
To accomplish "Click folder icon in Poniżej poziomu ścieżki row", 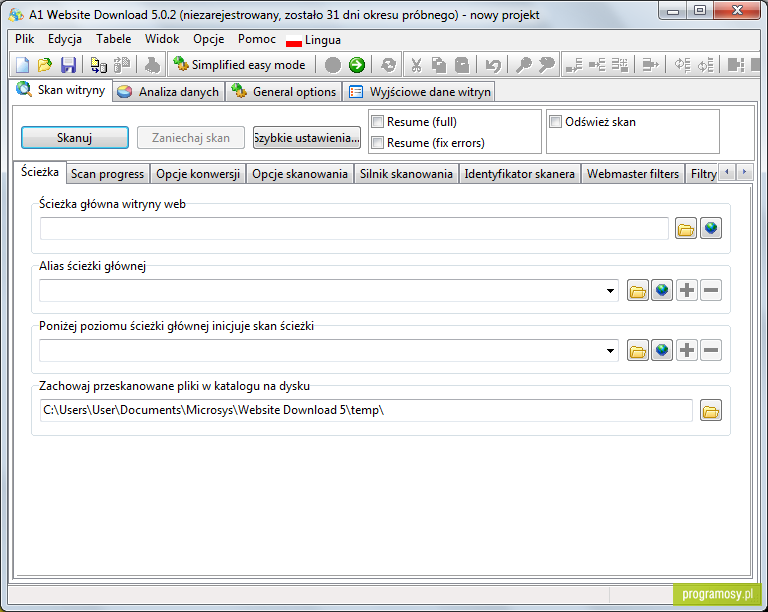I will (x=638, y=351).
